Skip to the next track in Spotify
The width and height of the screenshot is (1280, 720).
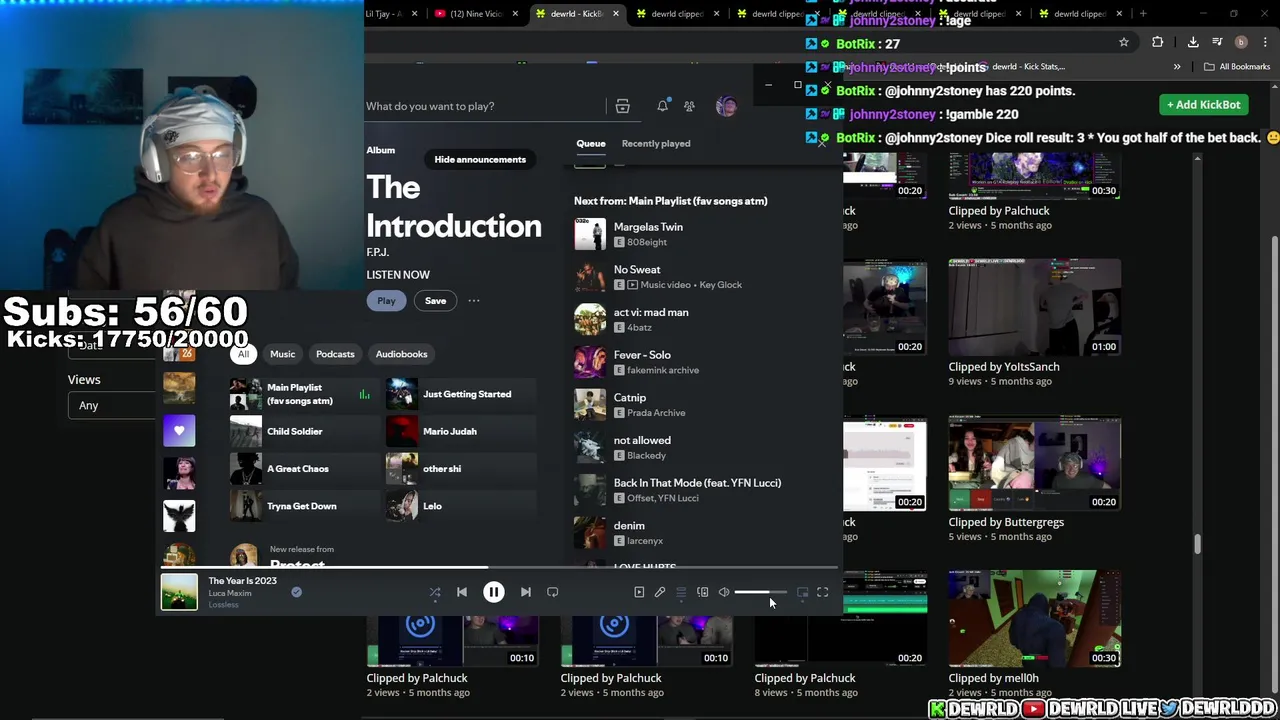pyautogui.click(x=526, y=592)
